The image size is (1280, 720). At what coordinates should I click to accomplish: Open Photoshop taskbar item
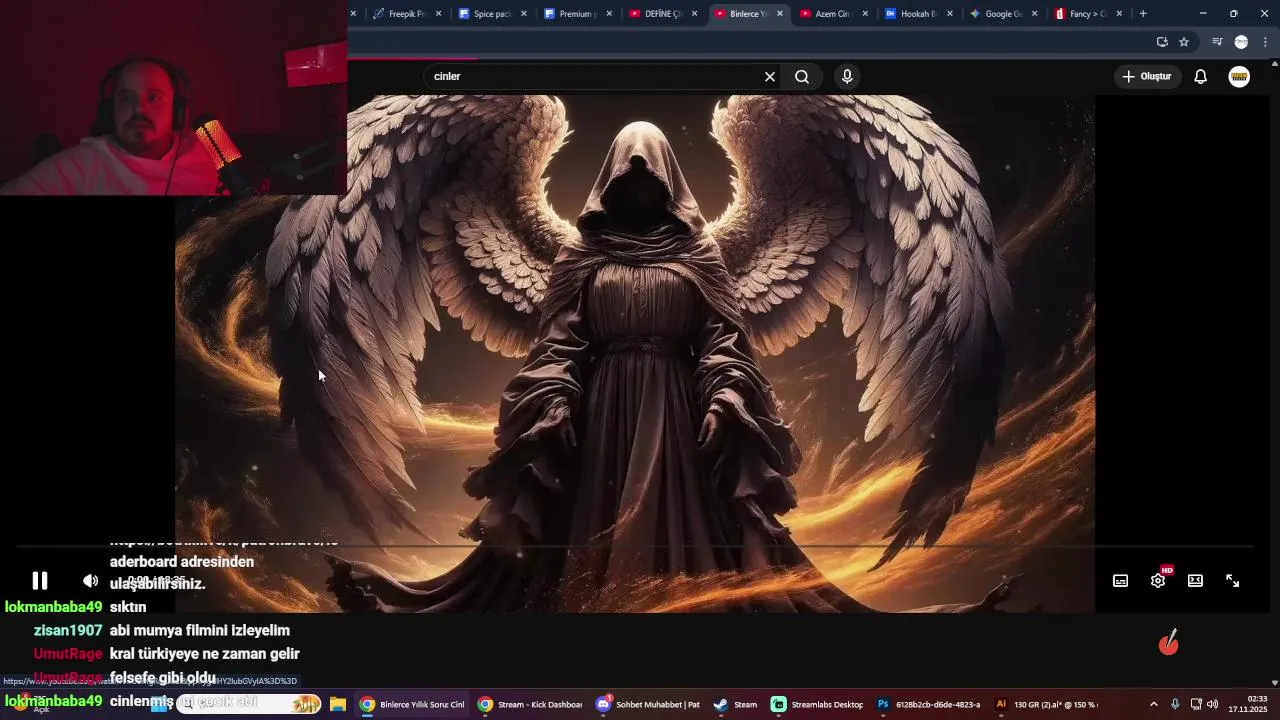click(929, 705)
